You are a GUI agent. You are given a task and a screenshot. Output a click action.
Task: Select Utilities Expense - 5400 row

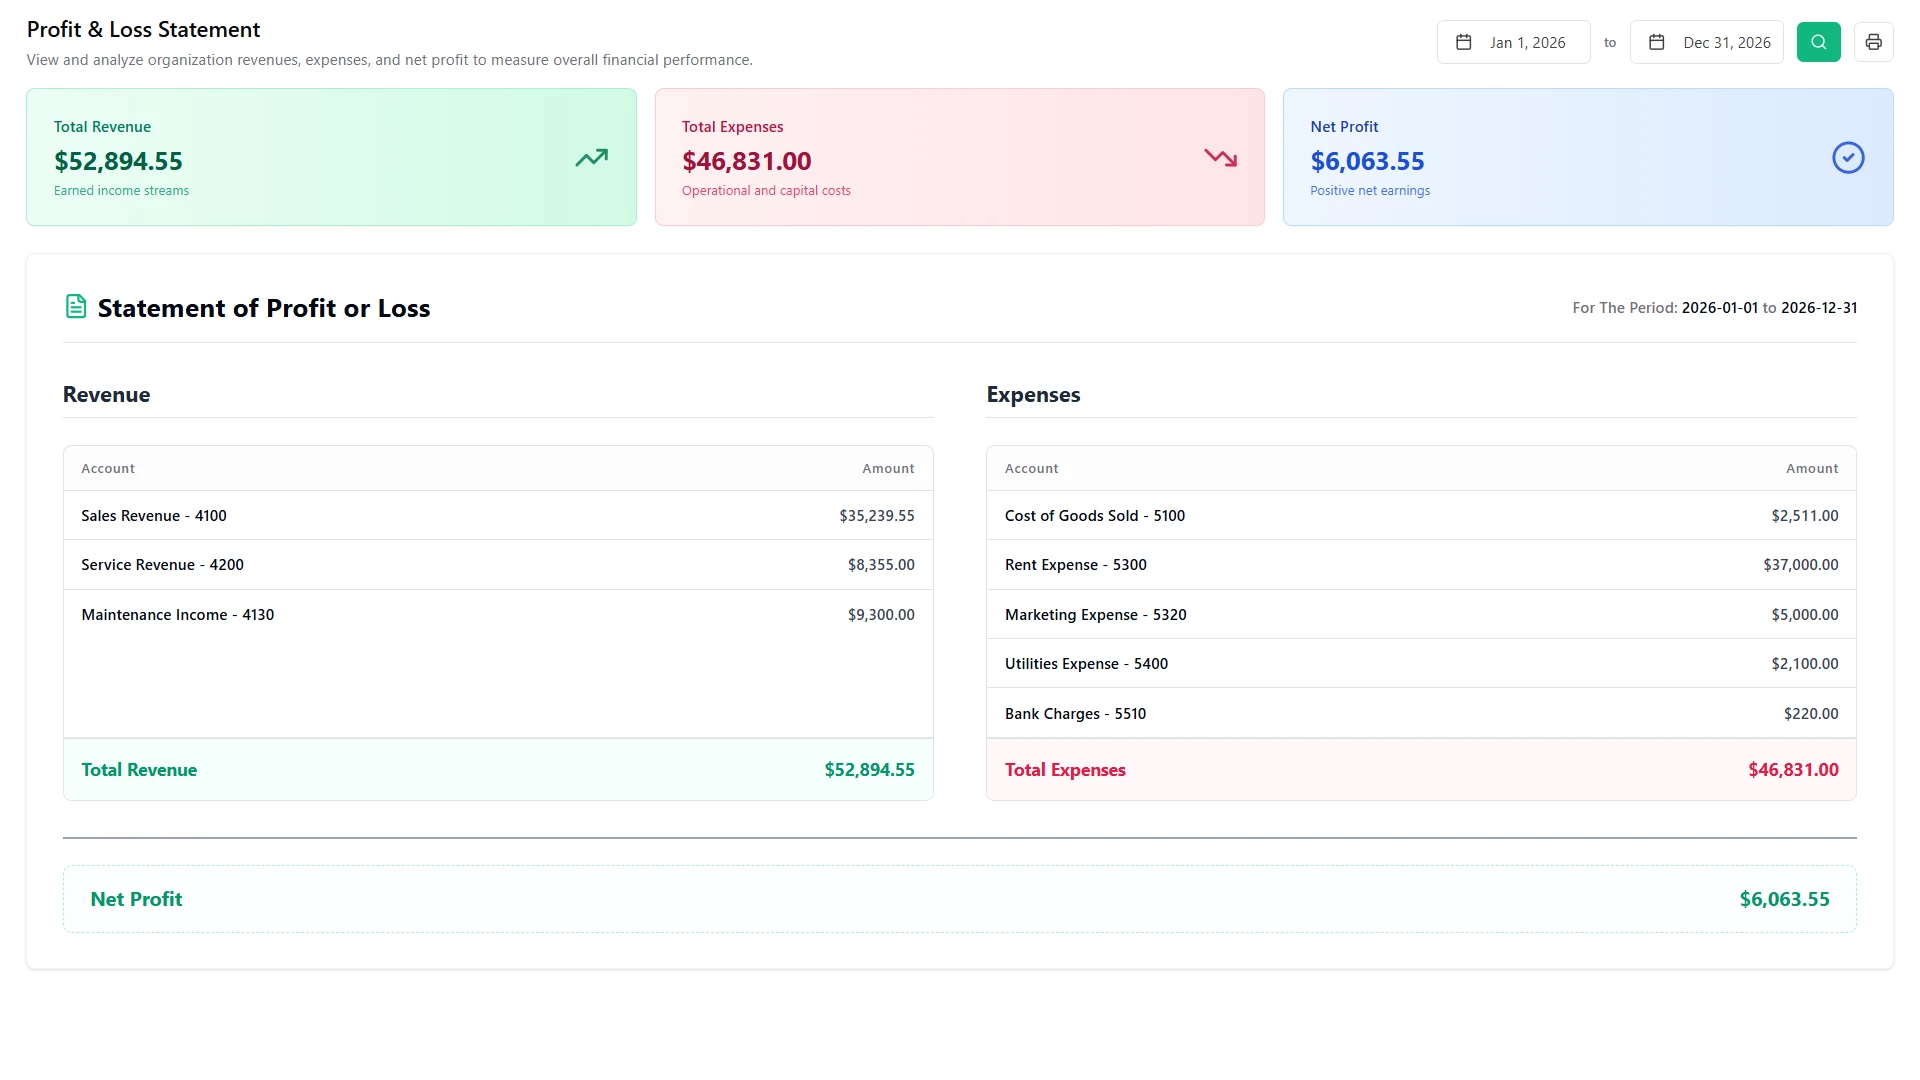1421,664
